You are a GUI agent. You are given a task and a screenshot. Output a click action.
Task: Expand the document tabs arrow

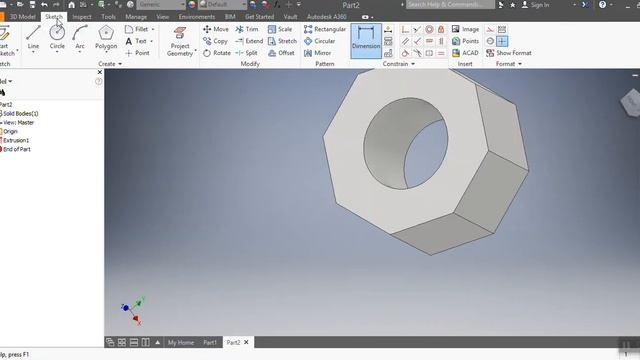coord(158,342)
